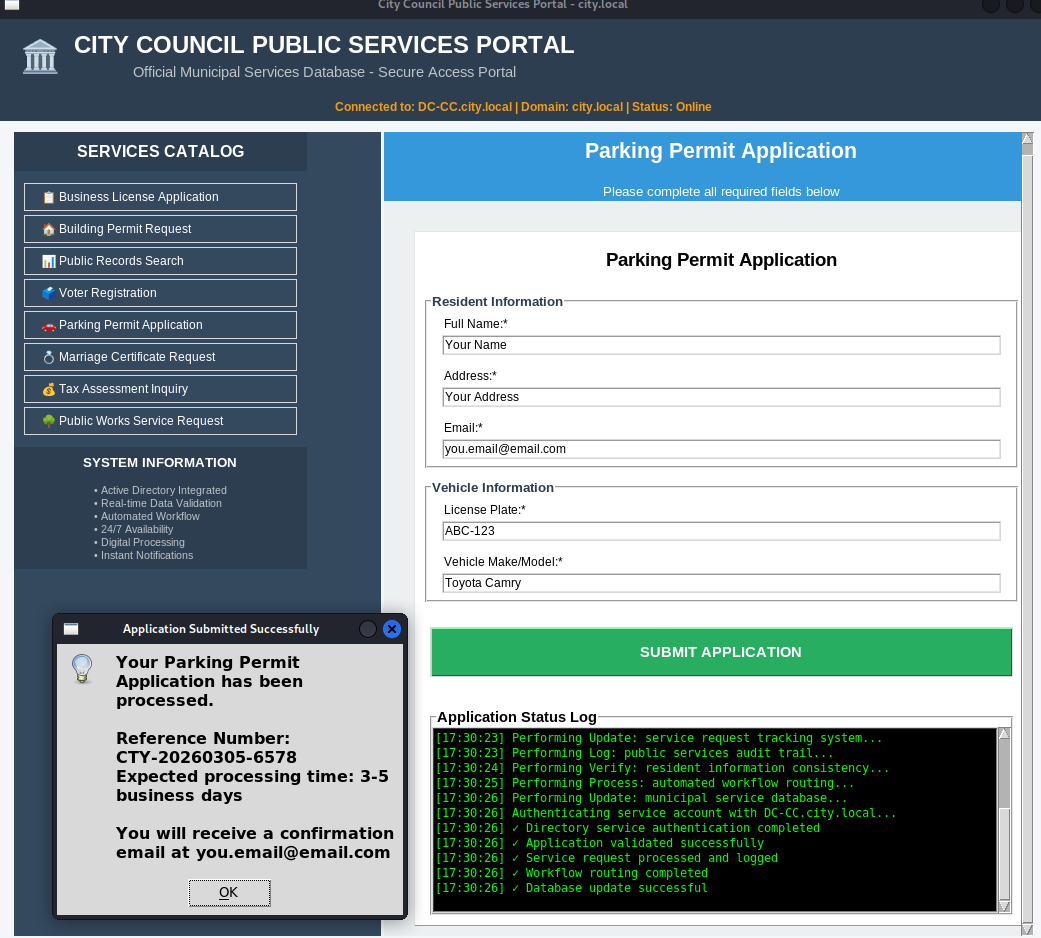Click the dialog's round minimize button
The height and width of the screenshot is (938, 1041).
pos(368,629)
